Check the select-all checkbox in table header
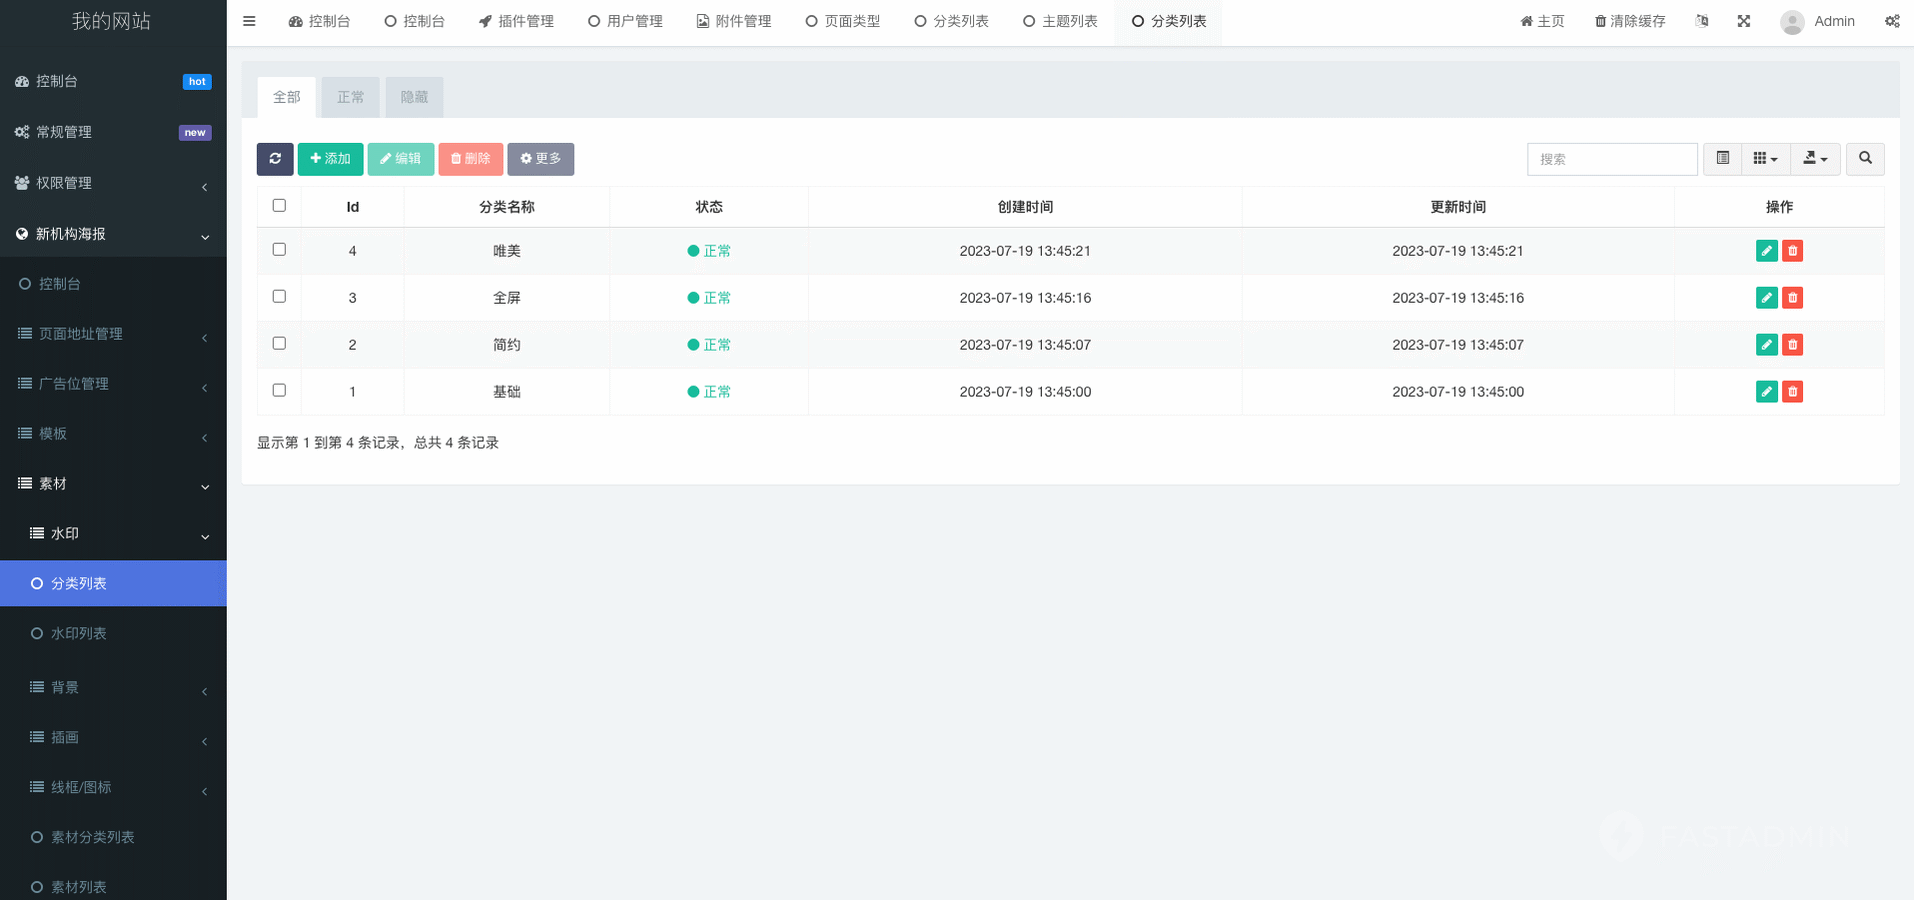 click(279, 206)
